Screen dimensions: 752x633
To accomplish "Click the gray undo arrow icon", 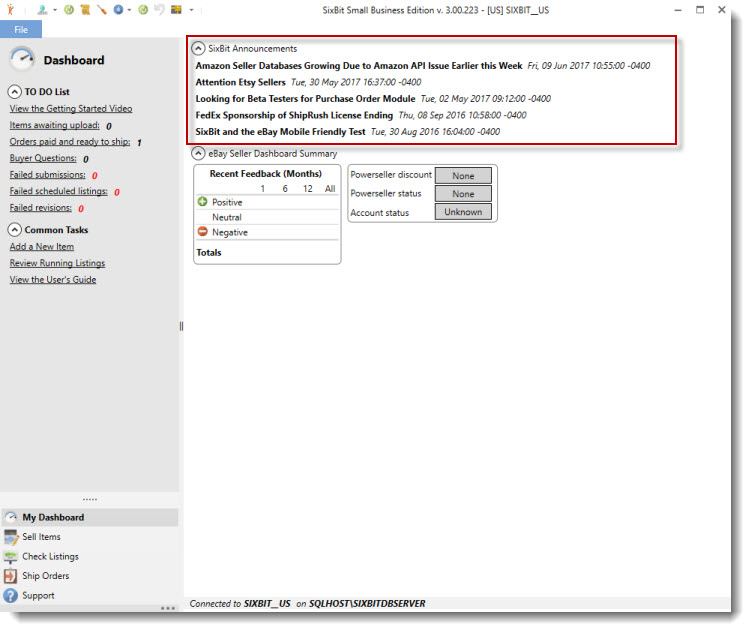I will [x=159, y=10].
